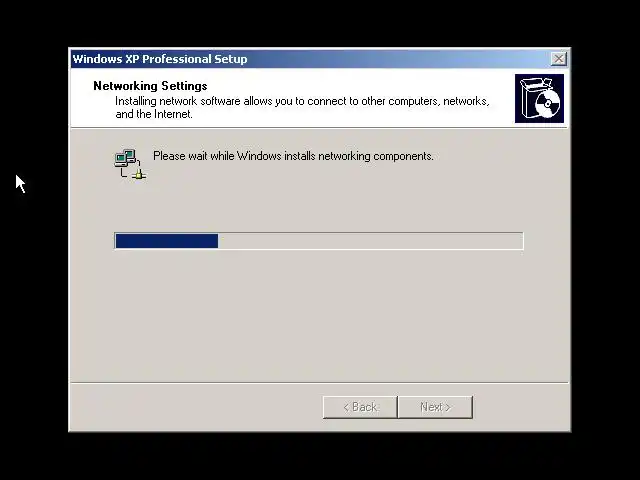Image resolution: width=640 pixels, height=480 pixels.
Task: Close the Windows XP Professional Setup dialog
Action: click(558, 59)
